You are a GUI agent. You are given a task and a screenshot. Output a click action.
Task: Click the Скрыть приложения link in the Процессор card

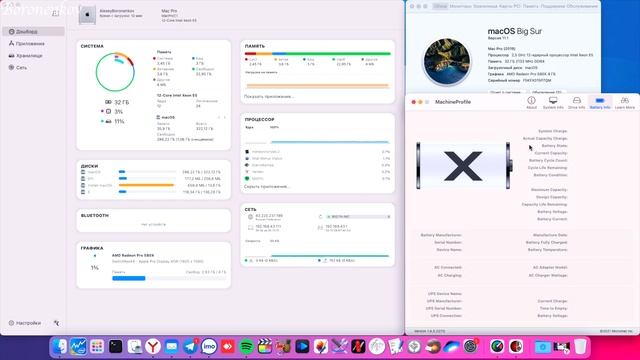coord(267,187)
